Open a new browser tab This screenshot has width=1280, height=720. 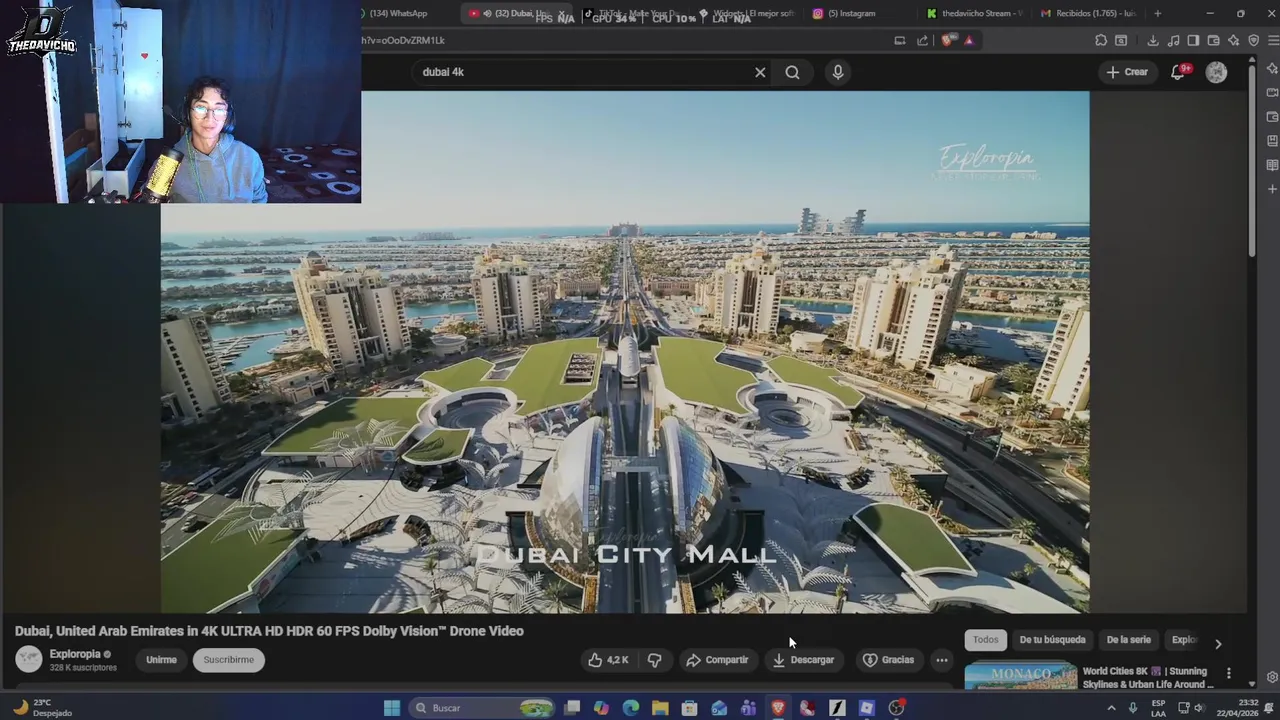(1157, 13)
